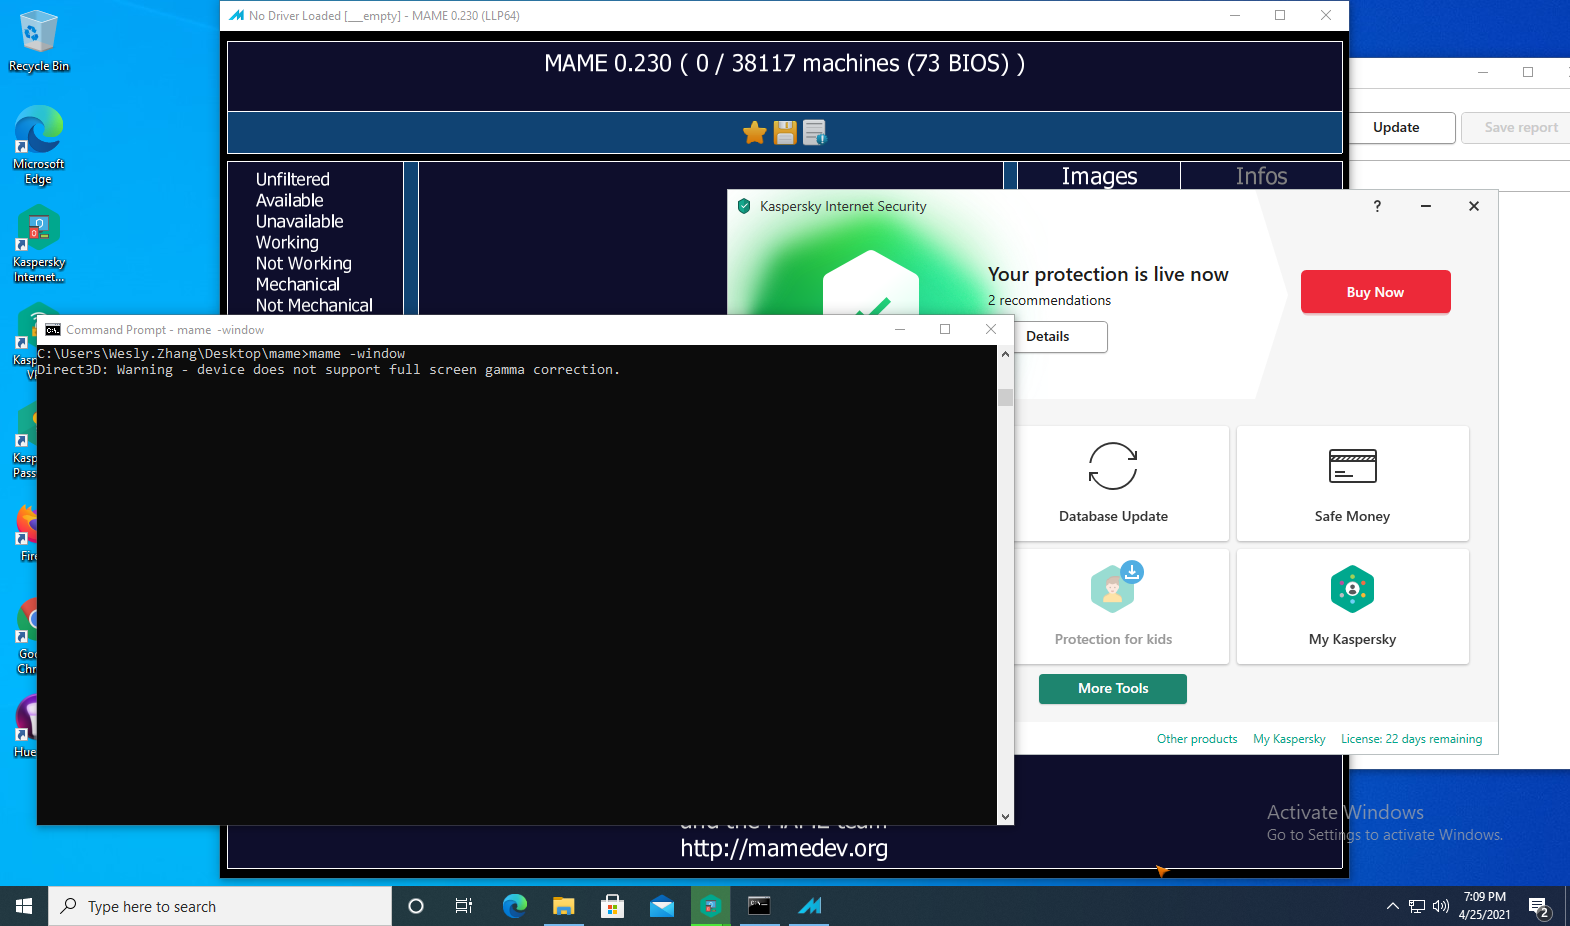The height and width of the screenshot is (926, 1570).
Task: Choose the Mechanical filter in MAME
Action: [x=298, y=284]
